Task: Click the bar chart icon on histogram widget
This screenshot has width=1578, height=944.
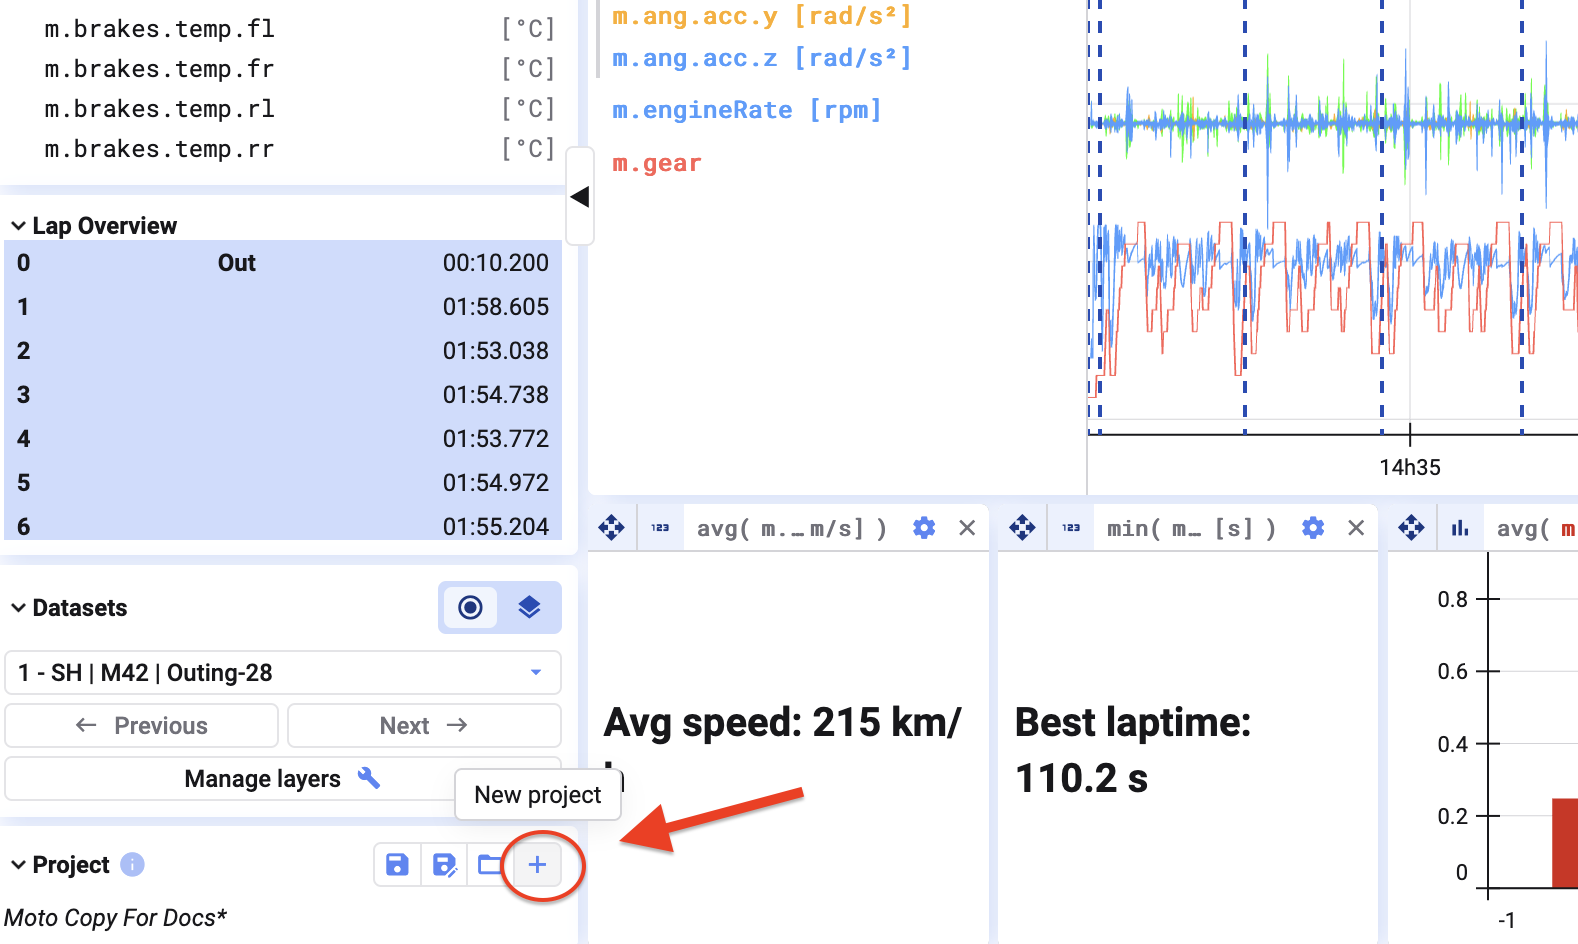Action: pos(1460,528)
